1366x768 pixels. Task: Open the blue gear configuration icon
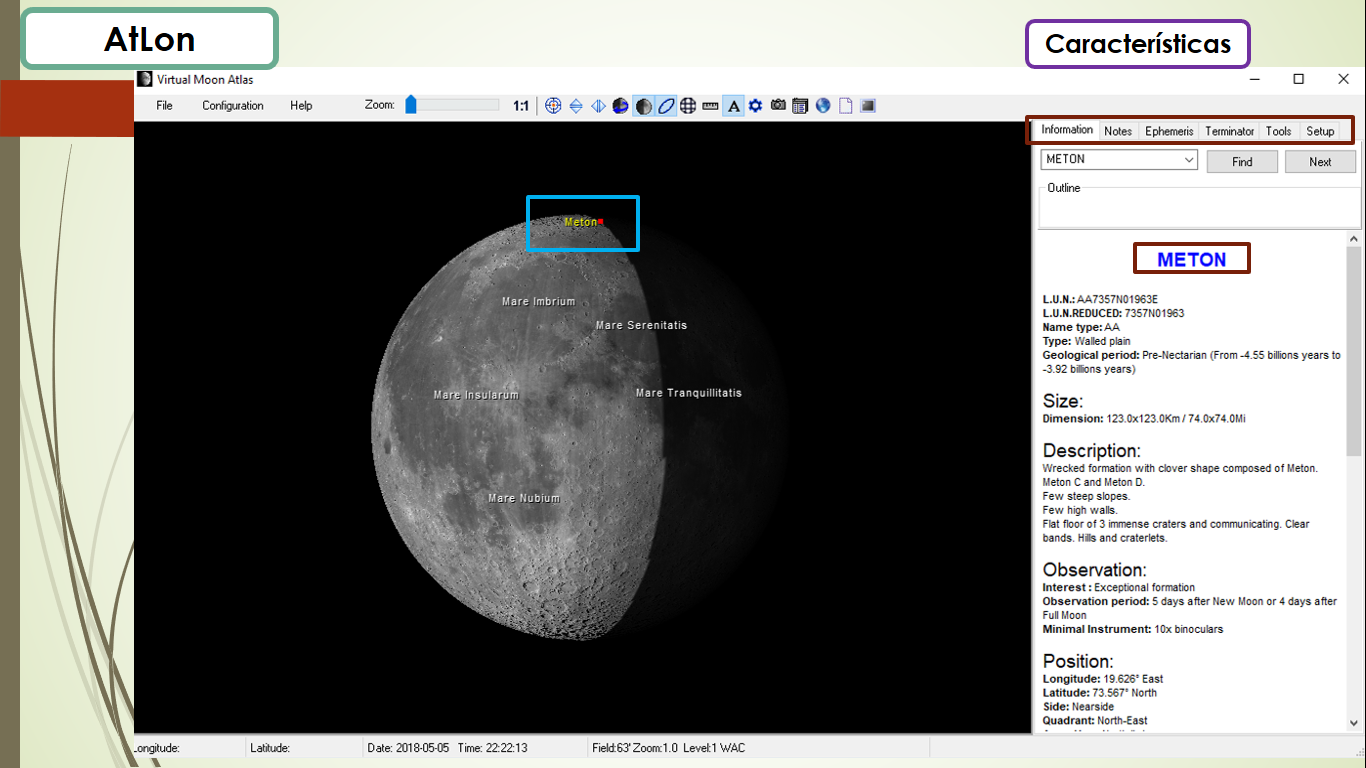click(x=756, y=106)
